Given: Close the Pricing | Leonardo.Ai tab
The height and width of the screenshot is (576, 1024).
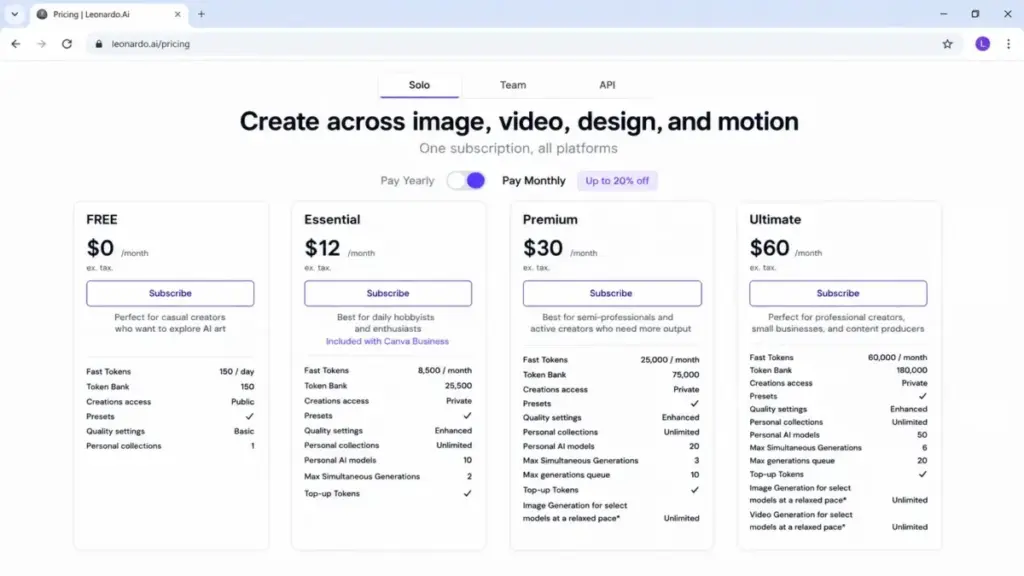Looking at the screenshot, I should point(178,14).
